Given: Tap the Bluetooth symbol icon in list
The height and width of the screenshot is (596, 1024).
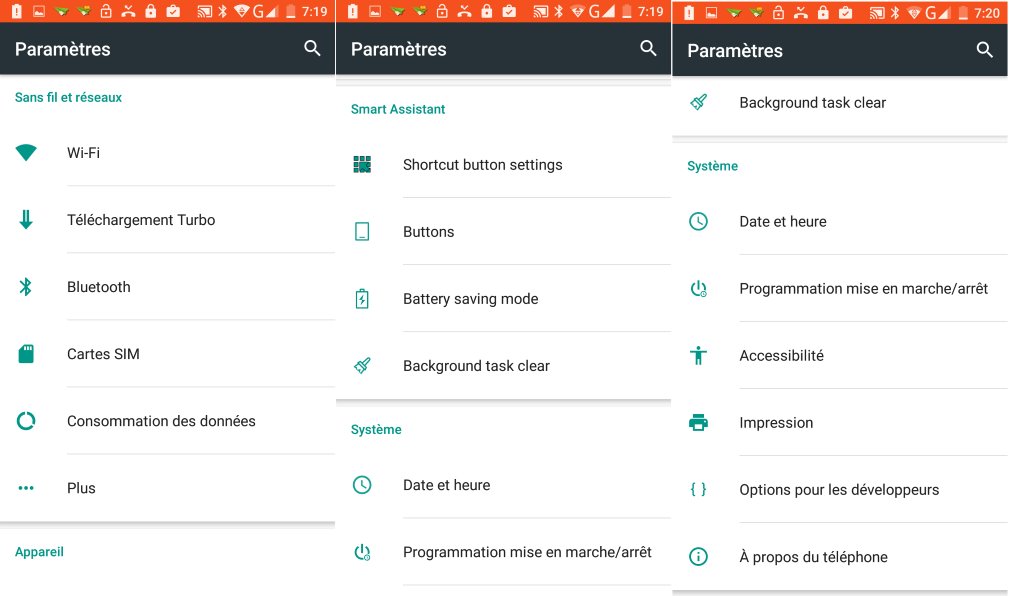Looking at the screenshot, I should (25, 287).
